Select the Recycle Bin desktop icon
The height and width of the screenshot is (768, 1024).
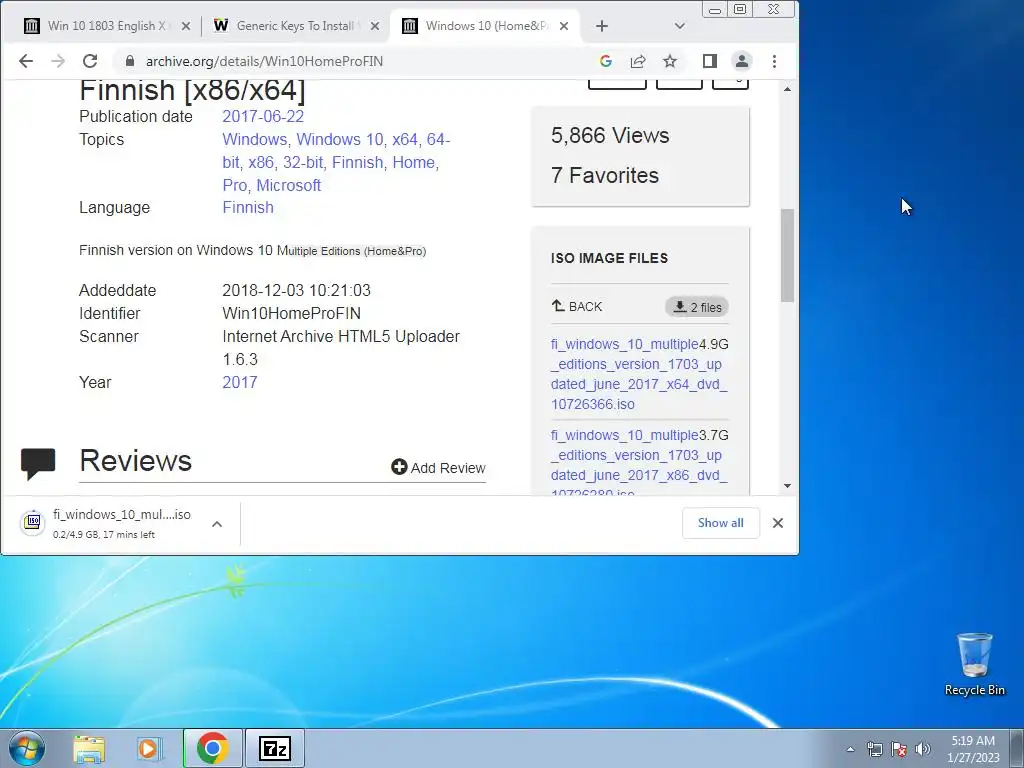tap(974, 664)
